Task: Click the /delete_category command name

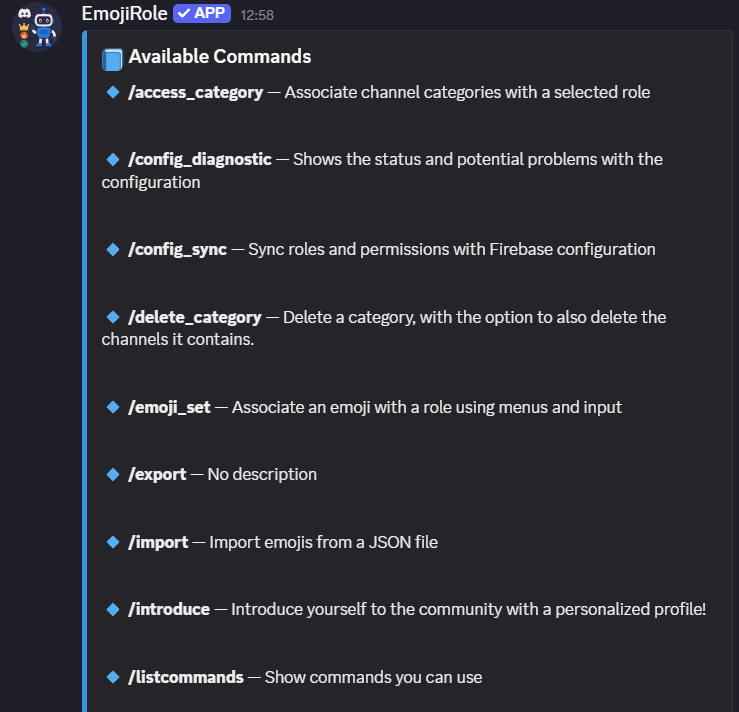Action: (x=195, y=318)
